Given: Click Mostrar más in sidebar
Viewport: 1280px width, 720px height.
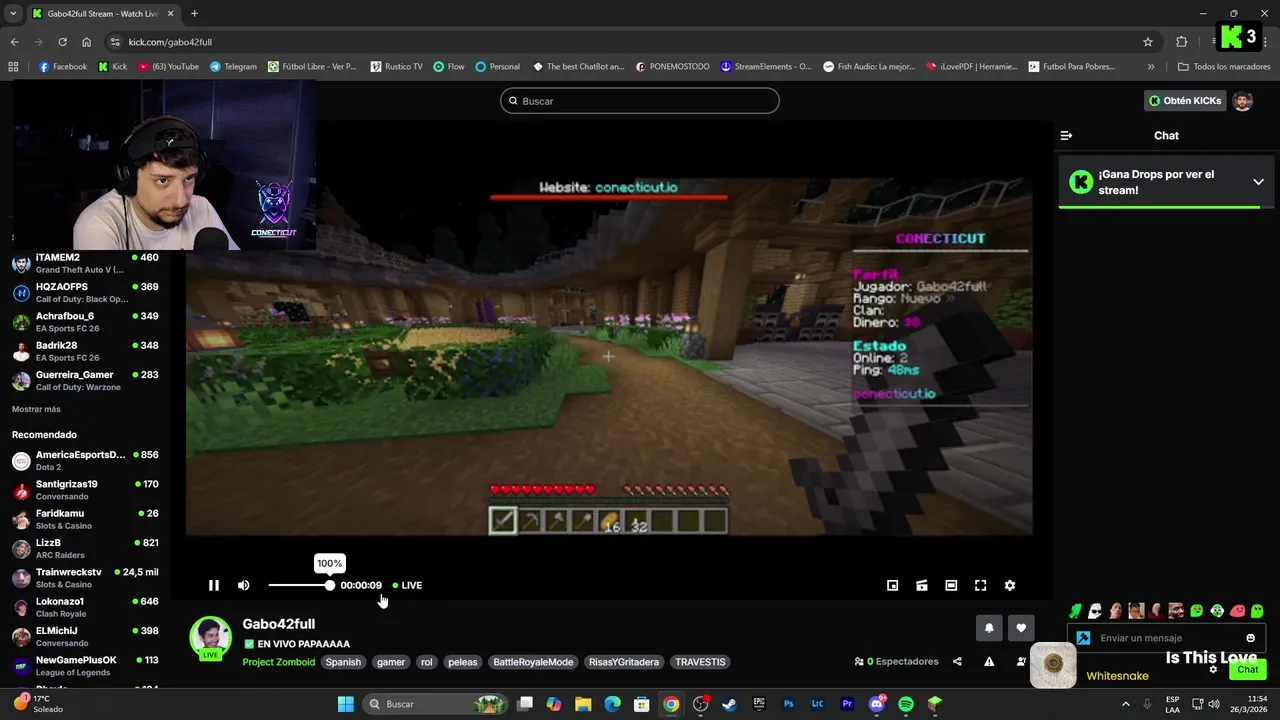Looking at the screenshot, I should 36,409.
